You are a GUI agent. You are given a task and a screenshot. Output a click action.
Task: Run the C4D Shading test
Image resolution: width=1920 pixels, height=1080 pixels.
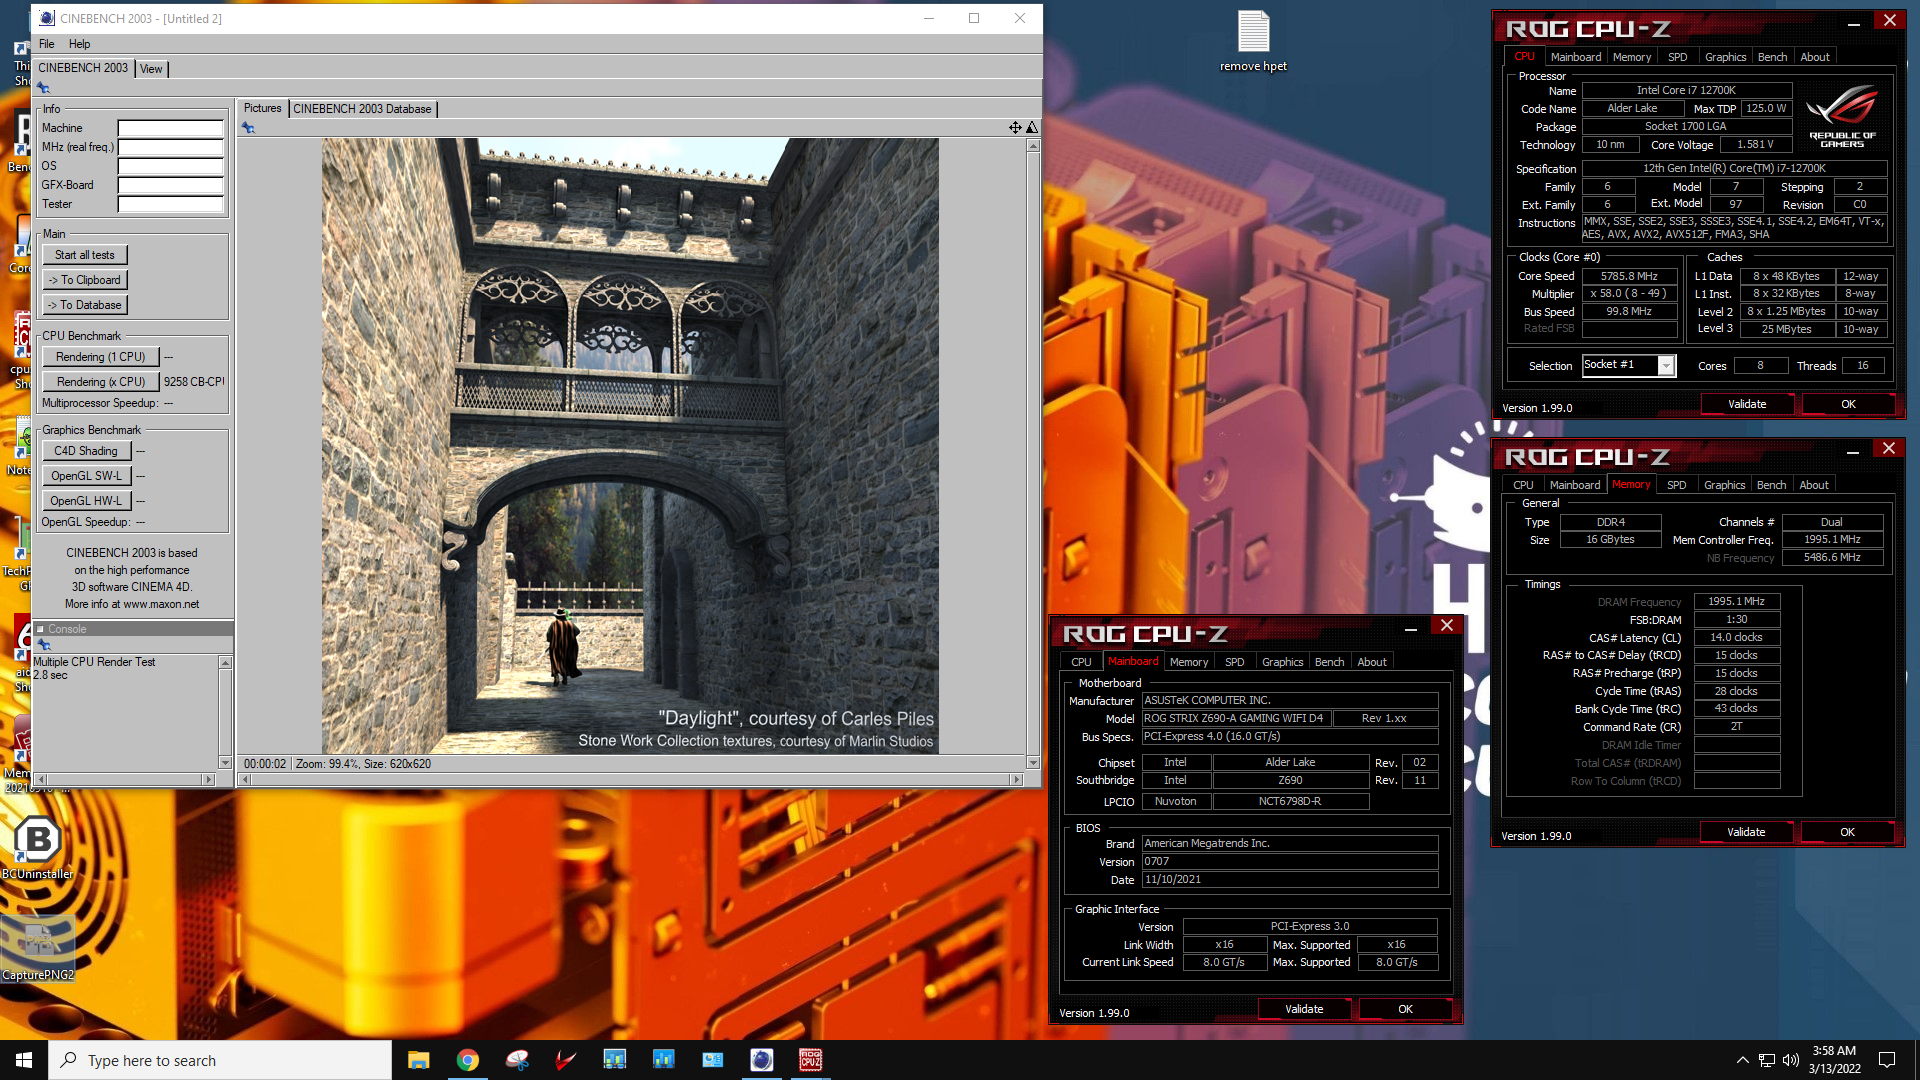click(x=86, y=451)
